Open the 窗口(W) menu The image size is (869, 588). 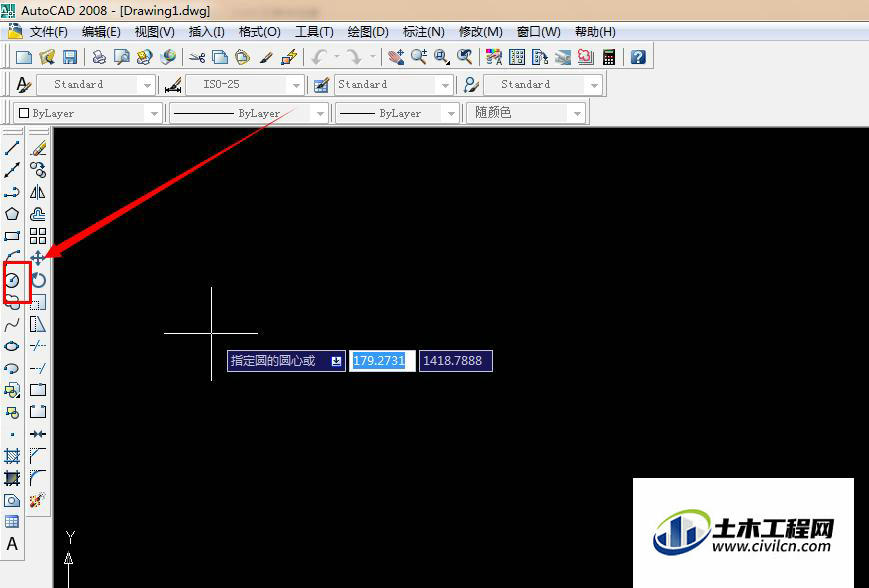pyautogui.click(x=539, y=32)
